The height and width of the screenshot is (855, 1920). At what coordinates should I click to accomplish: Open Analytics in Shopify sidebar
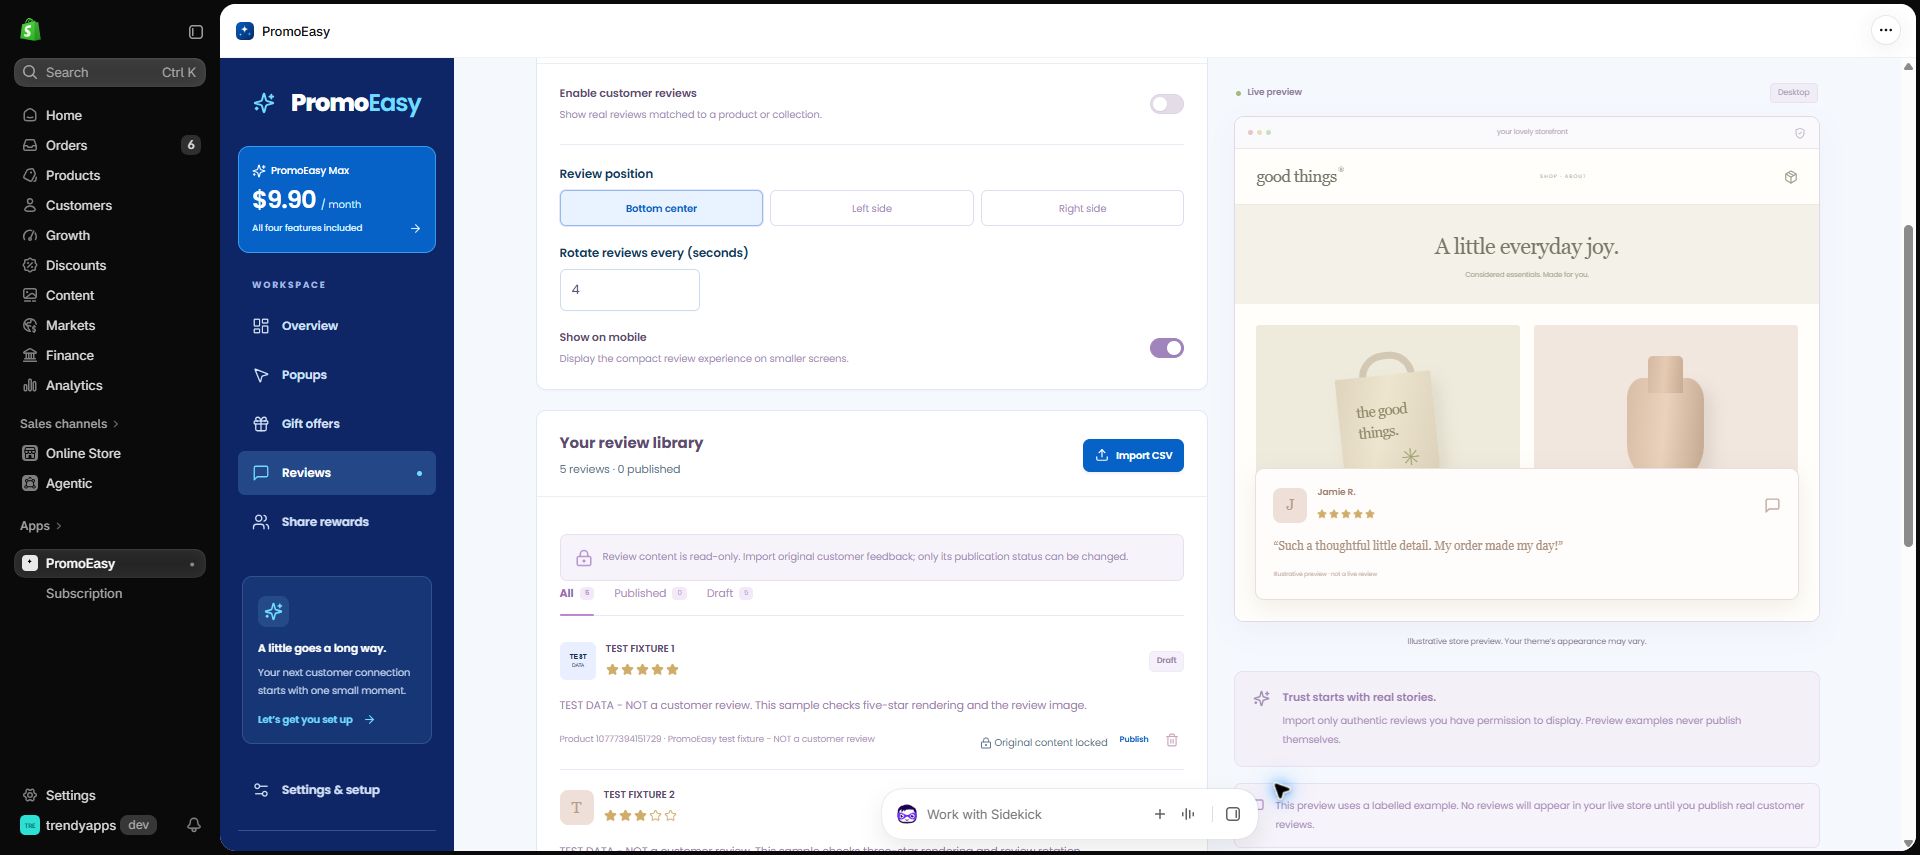[x=110, y=385]
